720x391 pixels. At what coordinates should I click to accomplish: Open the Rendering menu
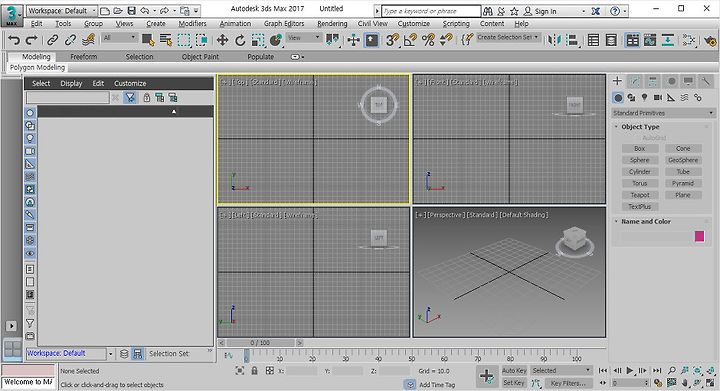332,23
